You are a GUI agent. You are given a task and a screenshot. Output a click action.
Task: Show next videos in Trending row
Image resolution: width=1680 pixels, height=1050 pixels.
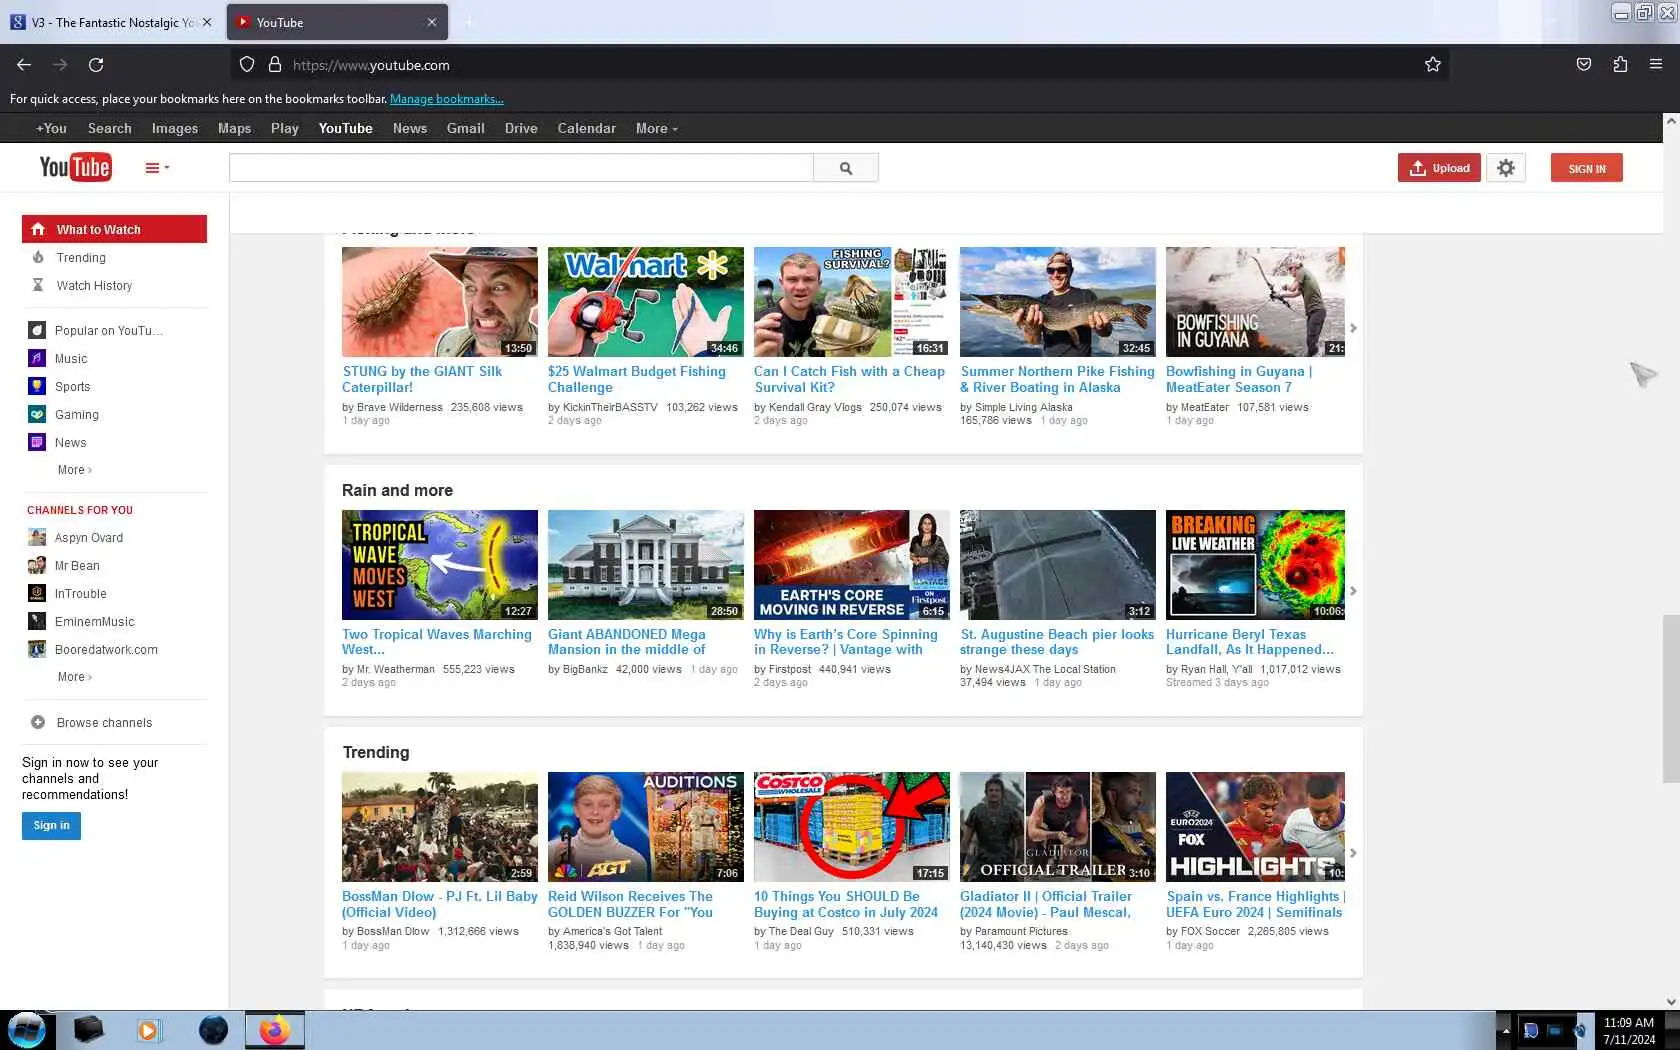[x=1353, y=853]
